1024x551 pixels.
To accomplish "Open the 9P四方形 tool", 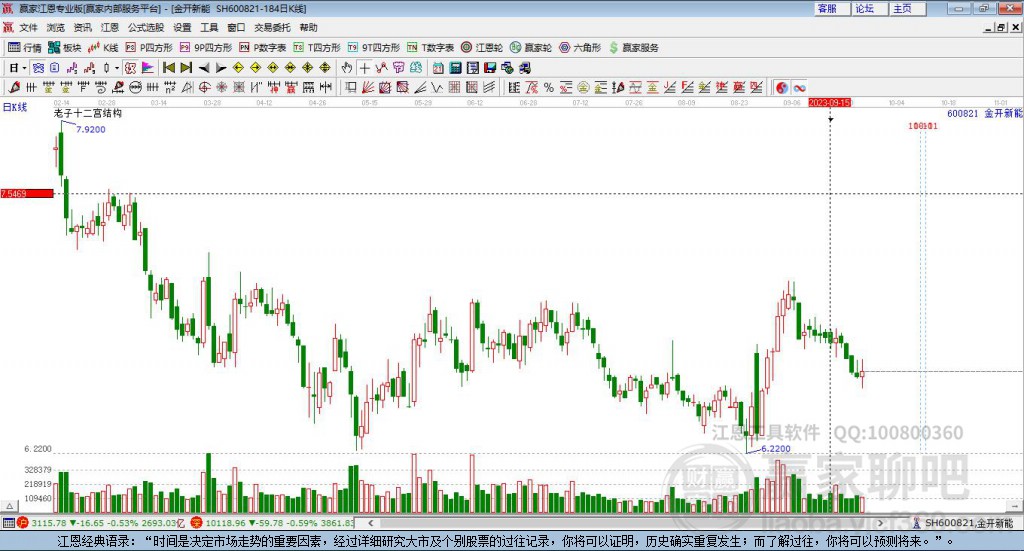I will tap(206, 48).
